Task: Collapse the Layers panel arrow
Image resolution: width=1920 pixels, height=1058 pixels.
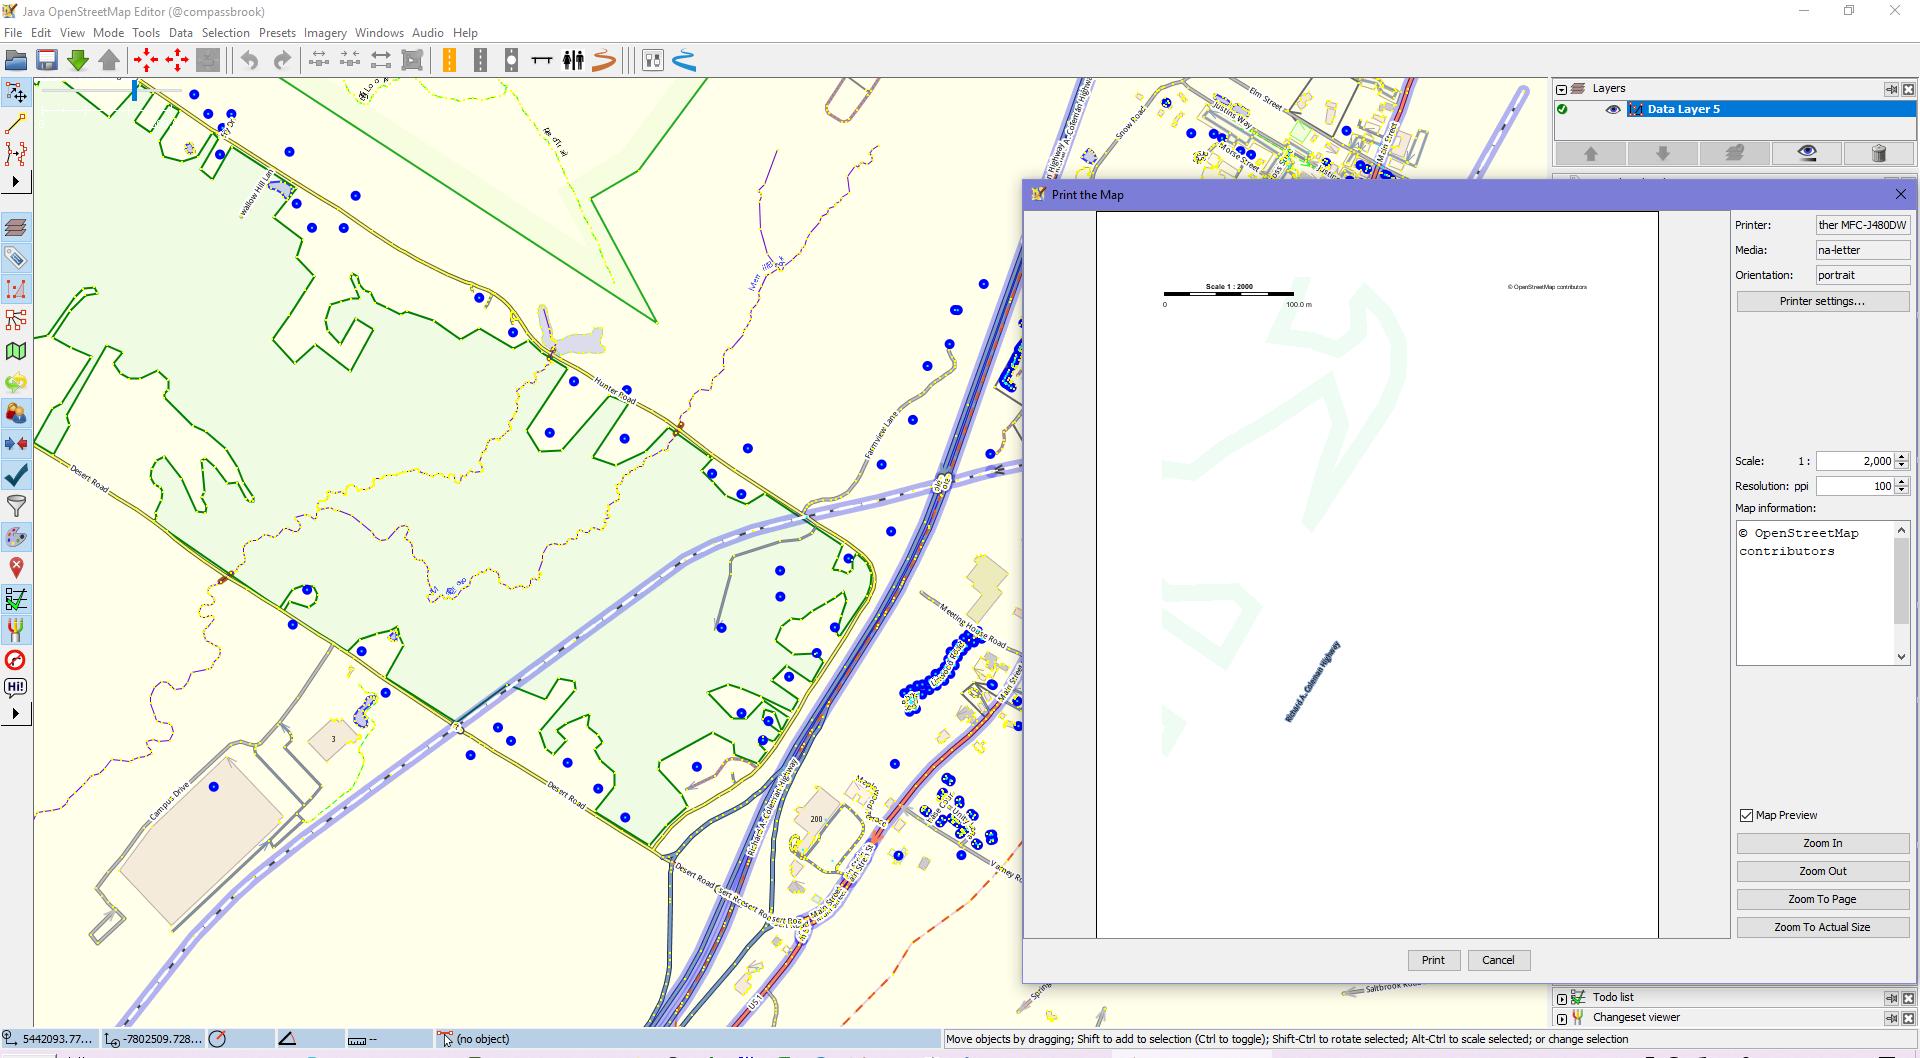Action: click(x=1561, y=89)
